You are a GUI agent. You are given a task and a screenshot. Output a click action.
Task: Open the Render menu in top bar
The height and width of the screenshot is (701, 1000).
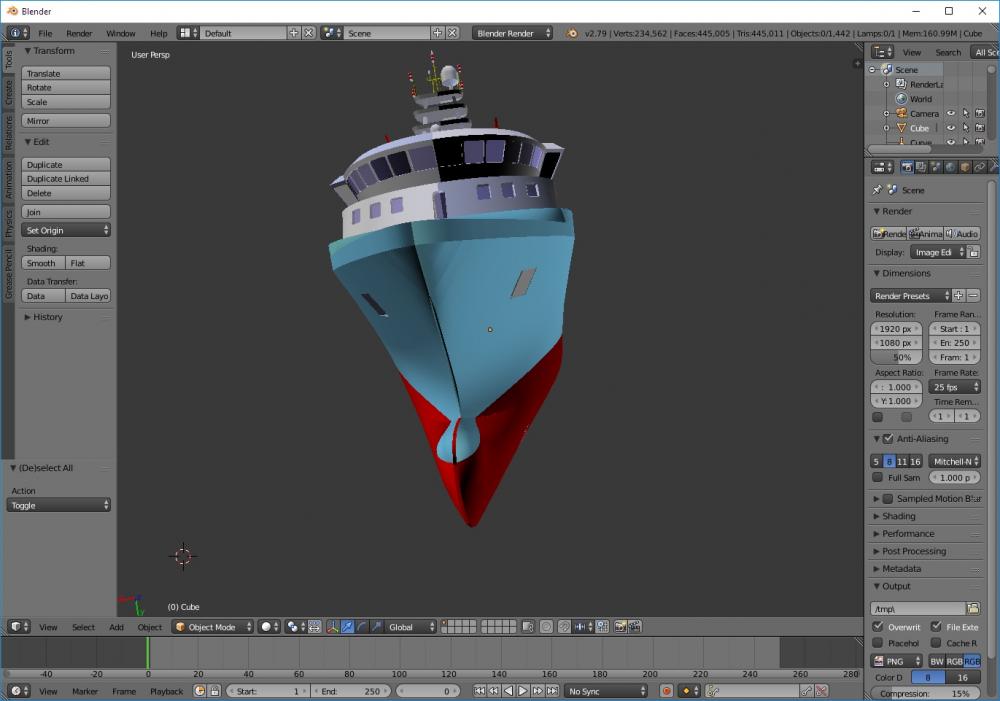click(x=79, y=33)
